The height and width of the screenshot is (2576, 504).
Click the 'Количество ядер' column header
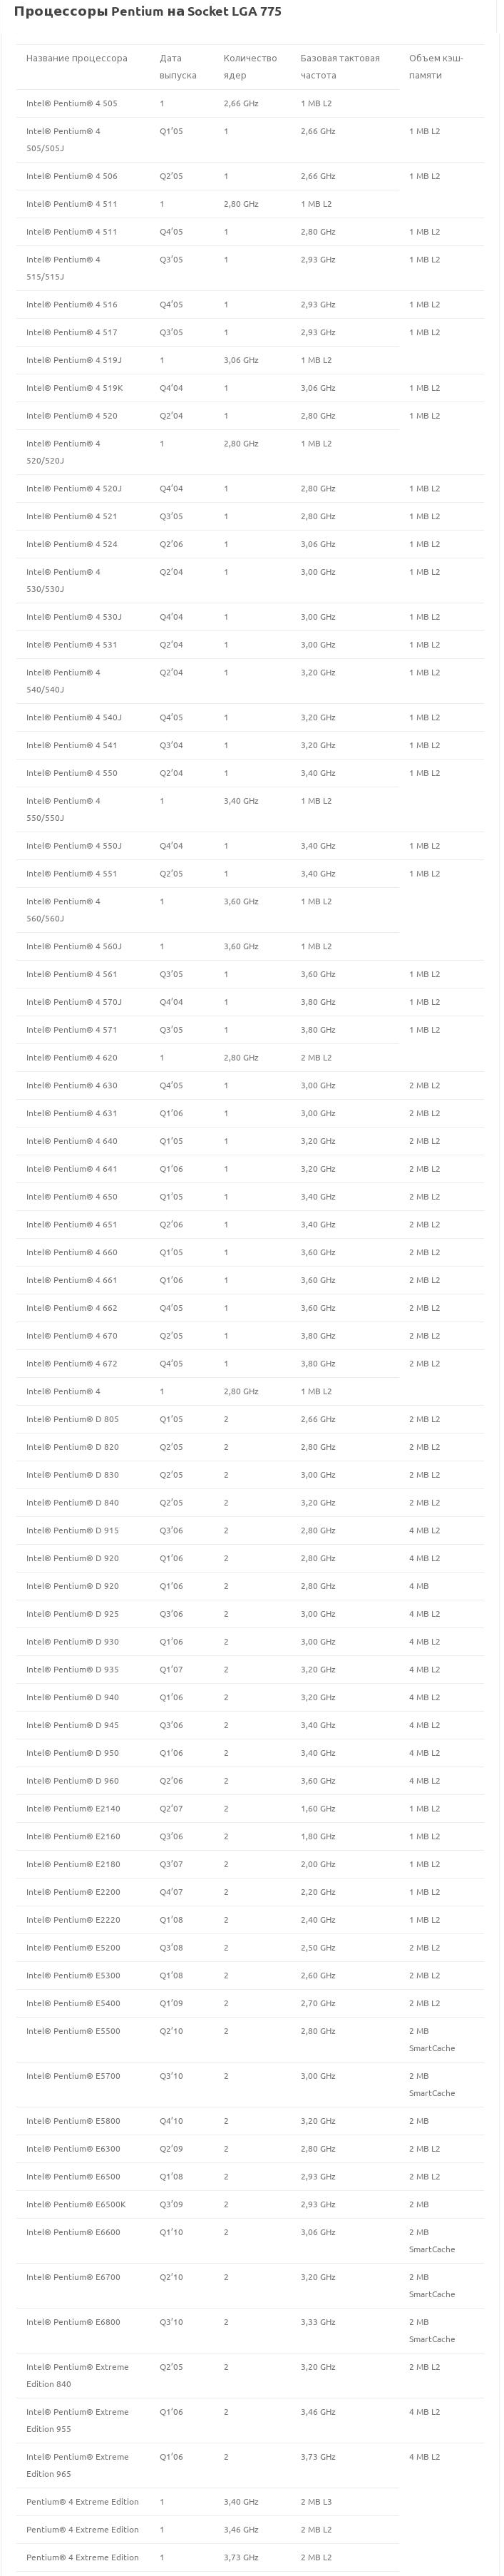click(250, 66)
